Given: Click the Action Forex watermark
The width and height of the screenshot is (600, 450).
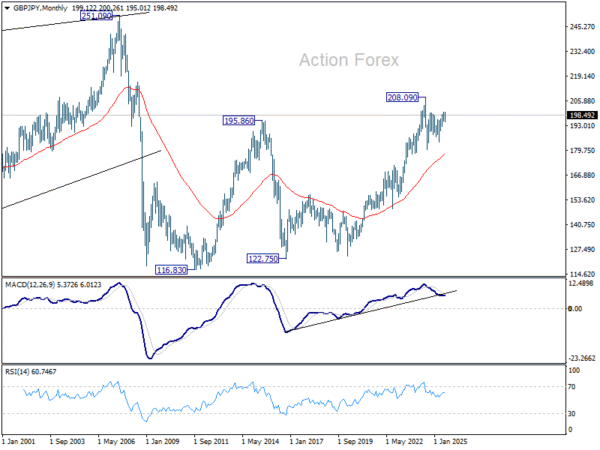Looking at the screenshot, I should (349, 60).
